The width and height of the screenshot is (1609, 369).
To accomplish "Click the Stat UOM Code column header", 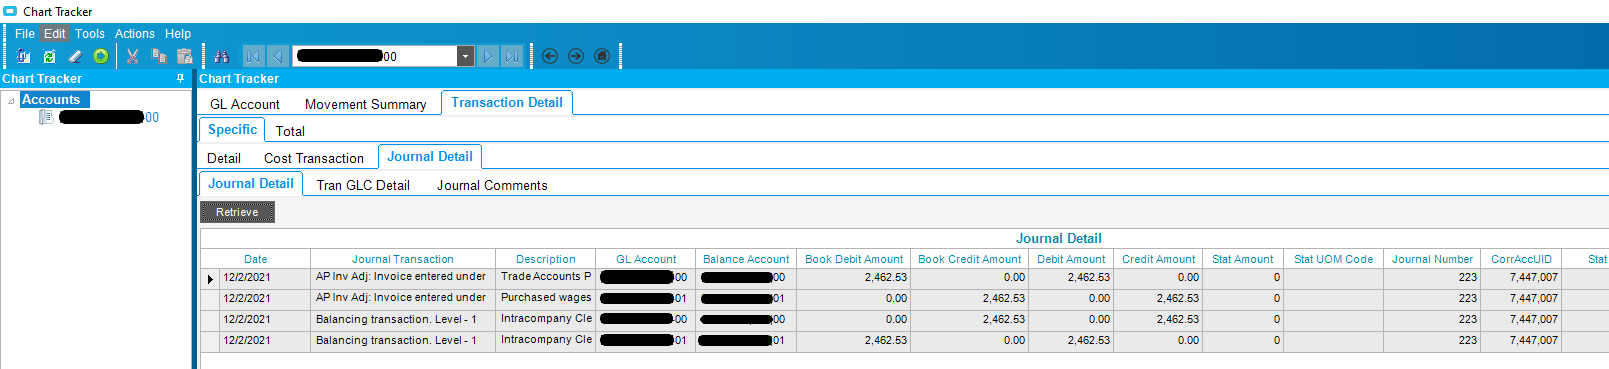I will click(x=1334, y=259).
